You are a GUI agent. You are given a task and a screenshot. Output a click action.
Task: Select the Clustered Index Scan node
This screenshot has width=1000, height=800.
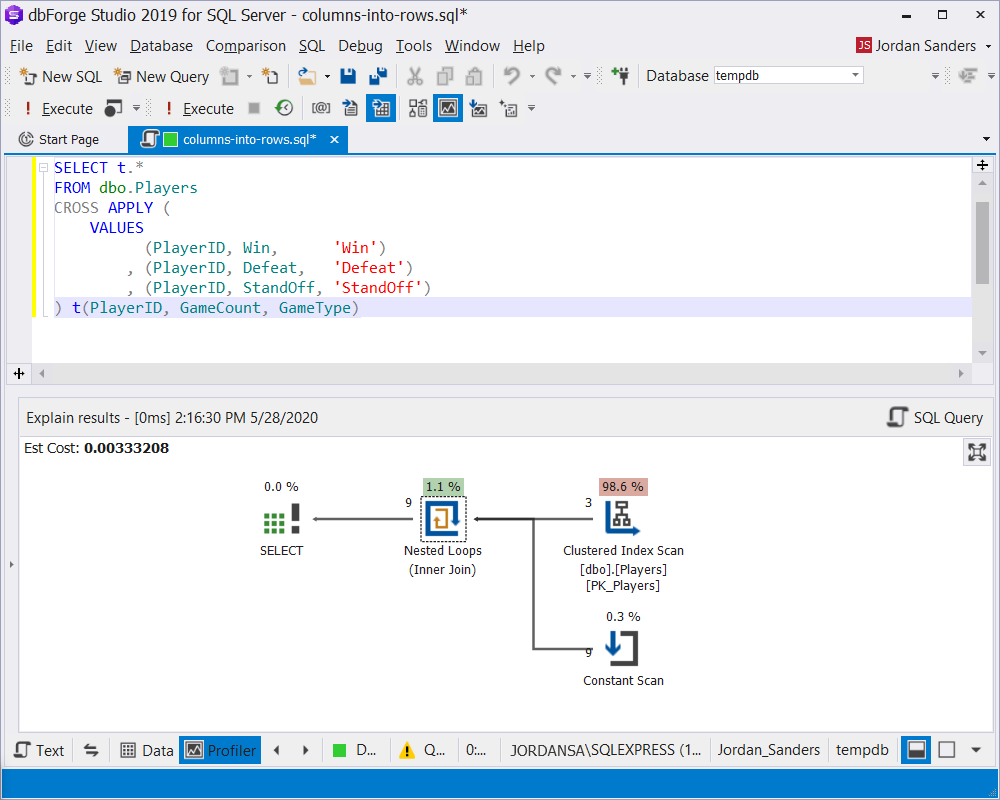tap(622, 518)
